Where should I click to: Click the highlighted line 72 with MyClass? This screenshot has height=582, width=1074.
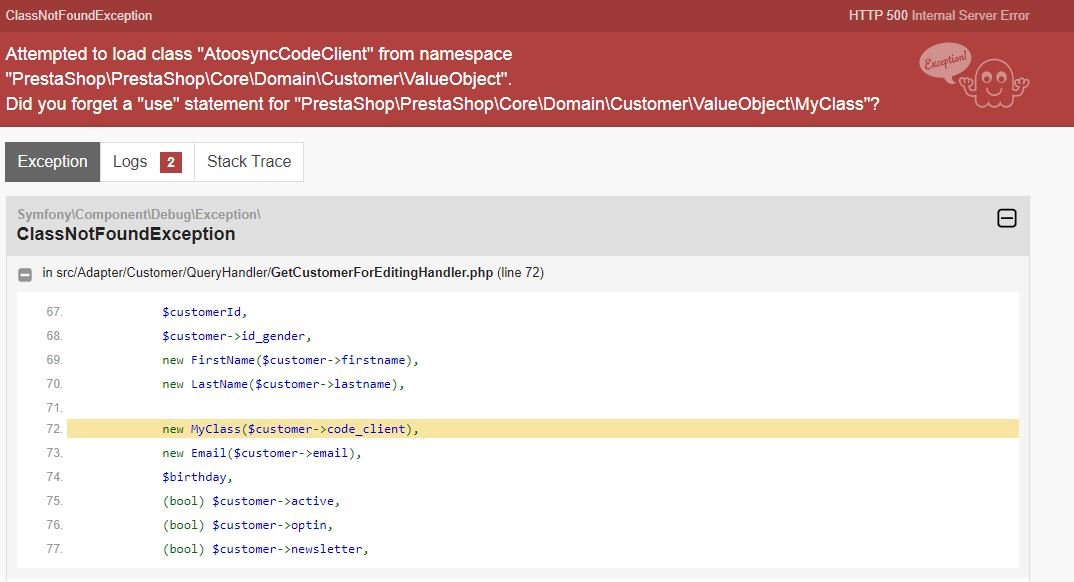[x=290, y=429]
